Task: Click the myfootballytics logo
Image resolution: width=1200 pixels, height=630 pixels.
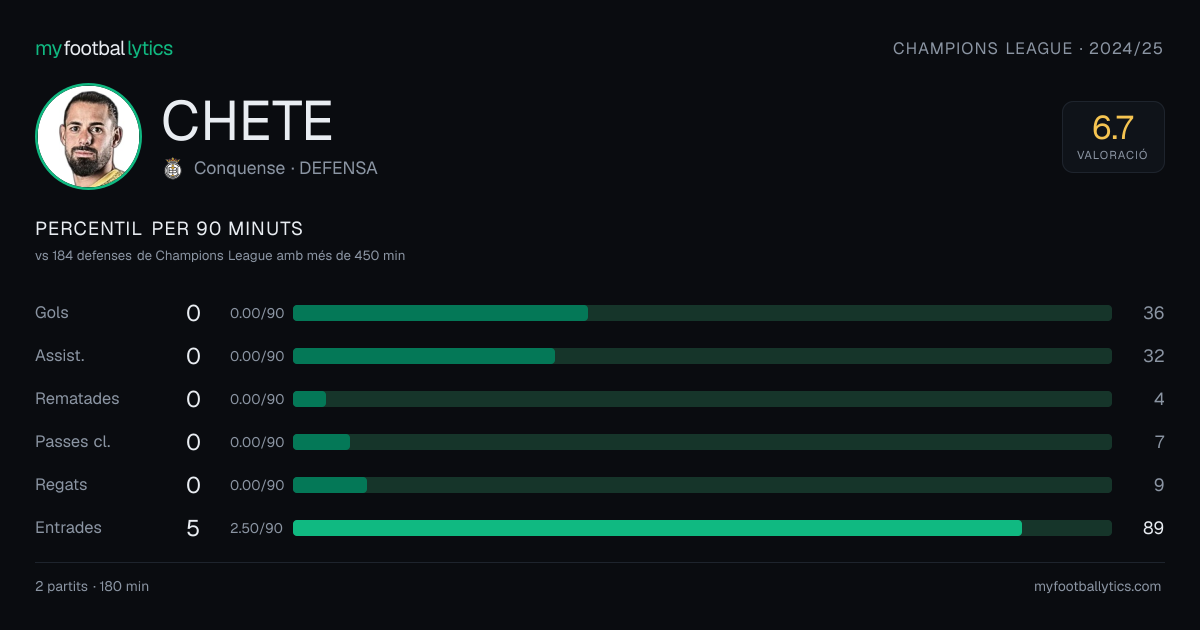Action: (x=104, y=48)
